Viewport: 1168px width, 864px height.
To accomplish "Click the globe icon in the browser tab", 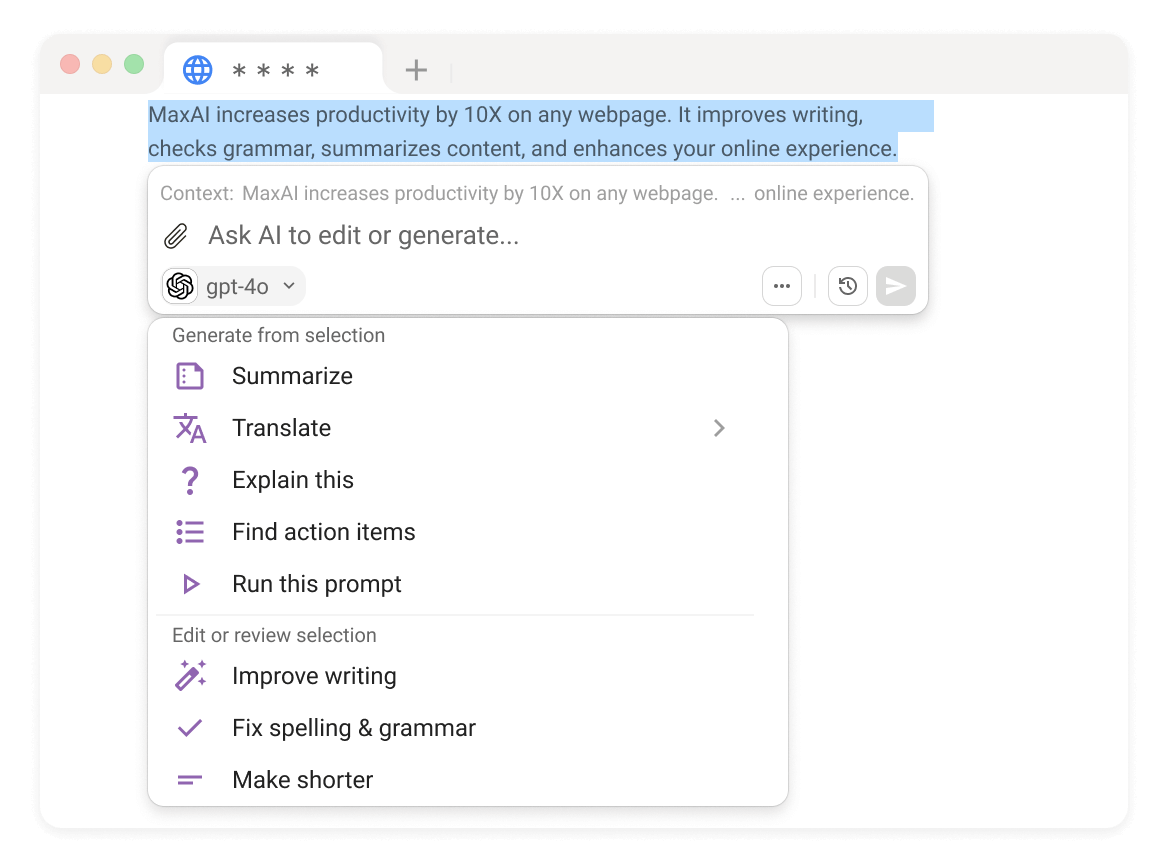I will tap(197, 70).
